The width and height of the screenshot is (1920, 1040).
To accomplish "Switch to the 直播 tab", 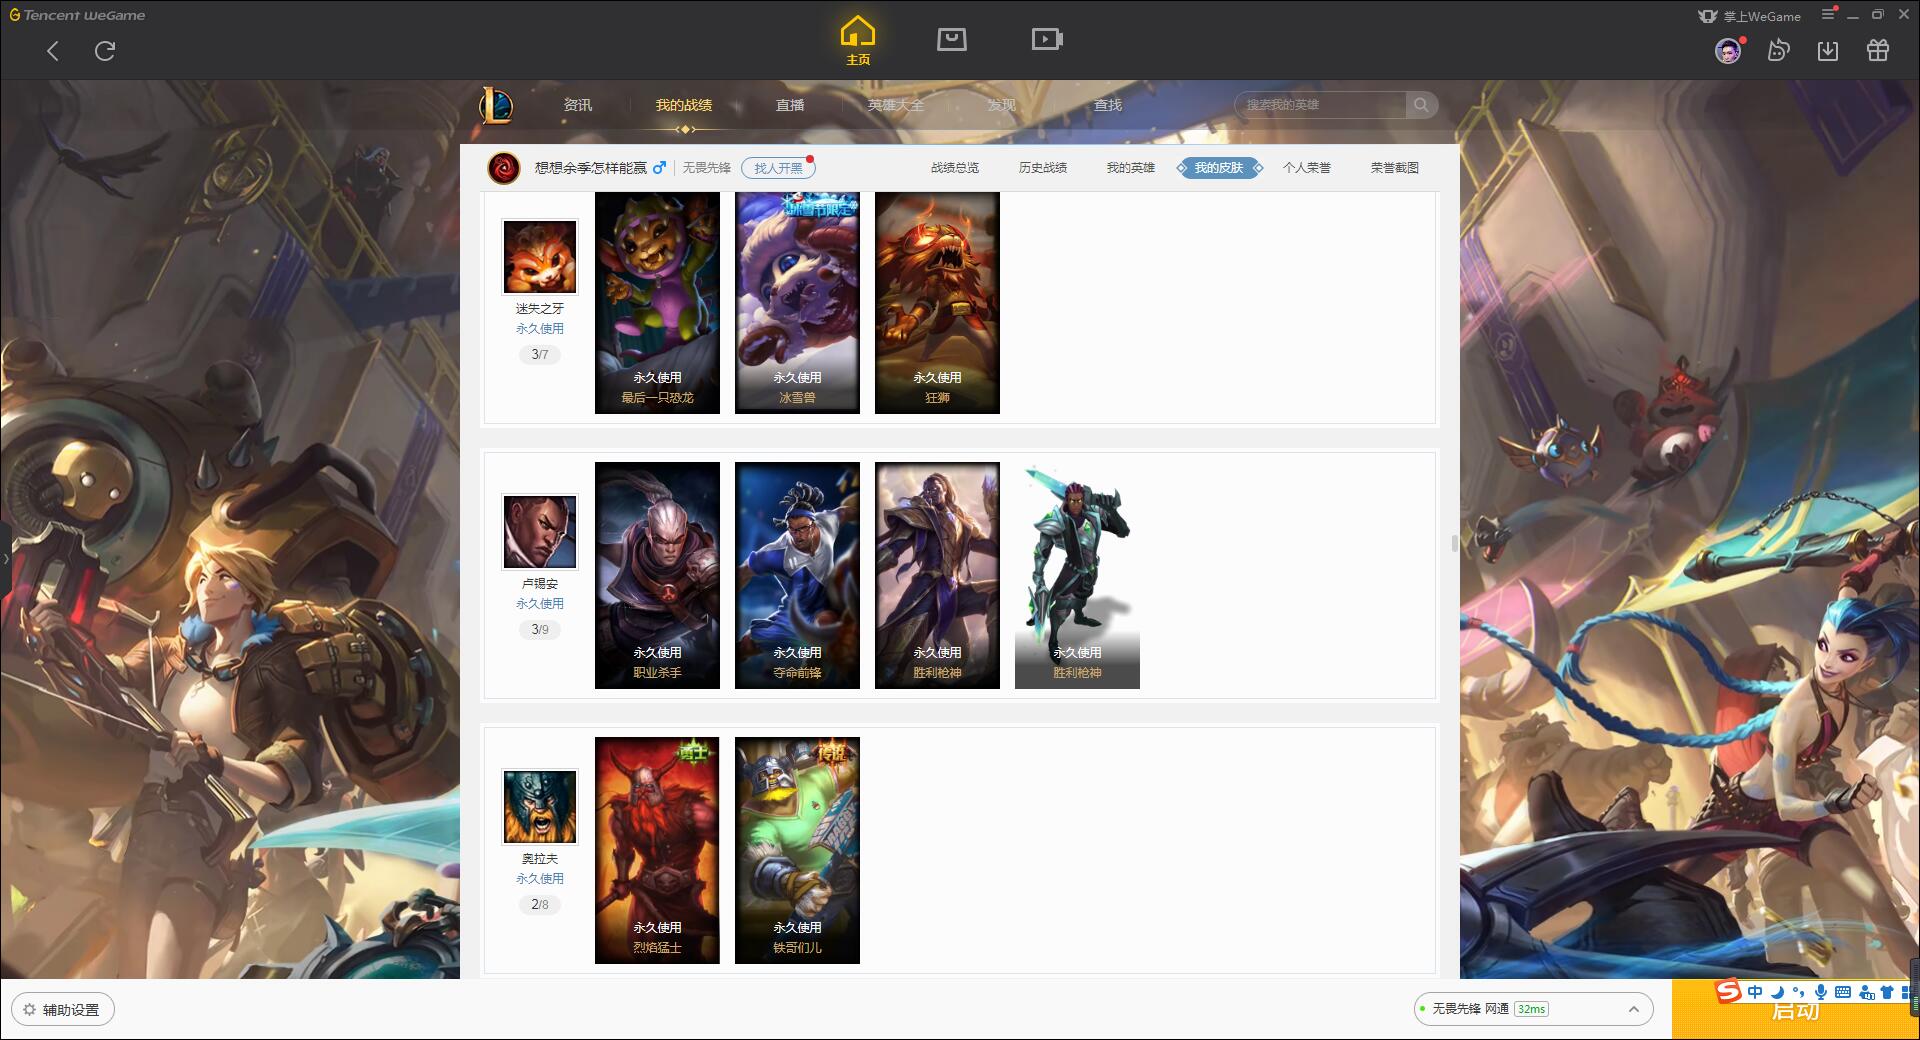I will click(790, 105).
